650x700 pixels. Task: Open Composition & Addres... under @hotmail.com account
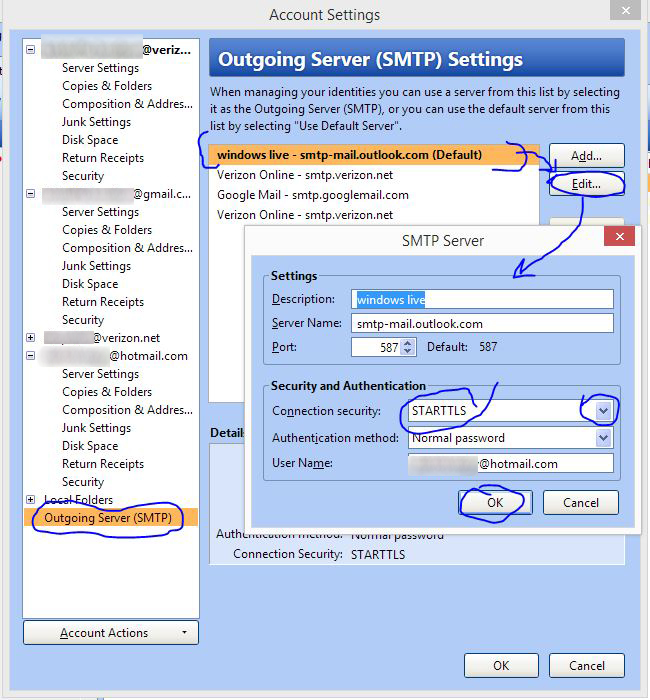127,410
